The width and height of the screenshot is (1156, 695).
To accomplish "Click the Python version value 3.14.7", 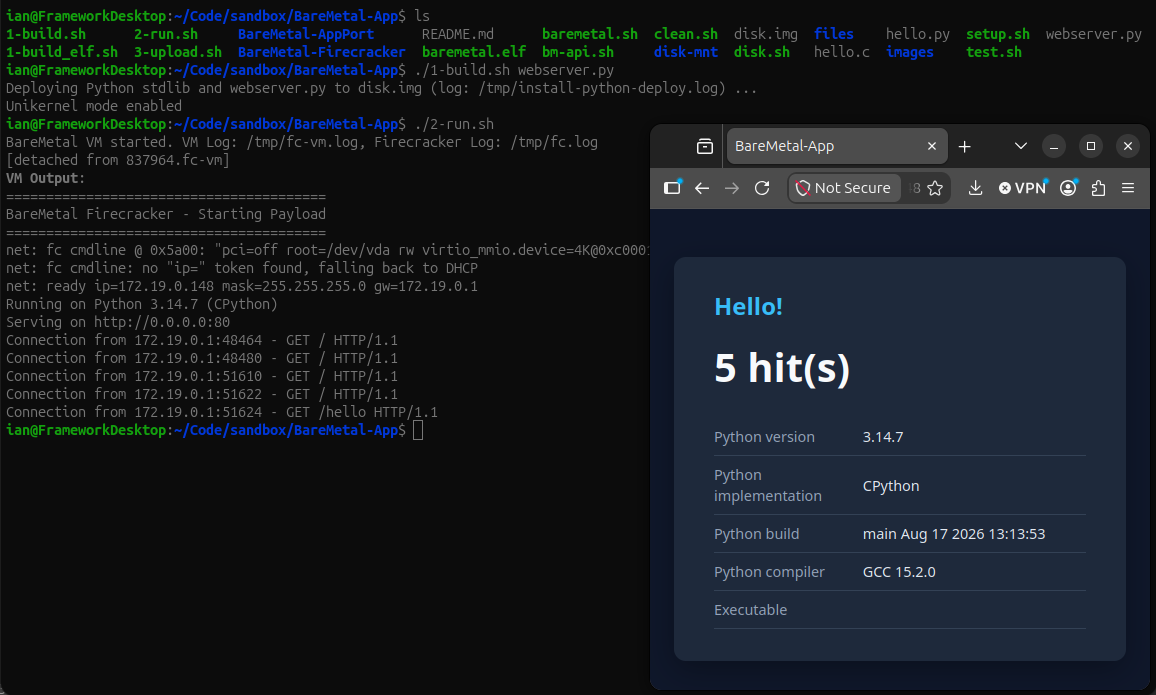I will (882, 437).
